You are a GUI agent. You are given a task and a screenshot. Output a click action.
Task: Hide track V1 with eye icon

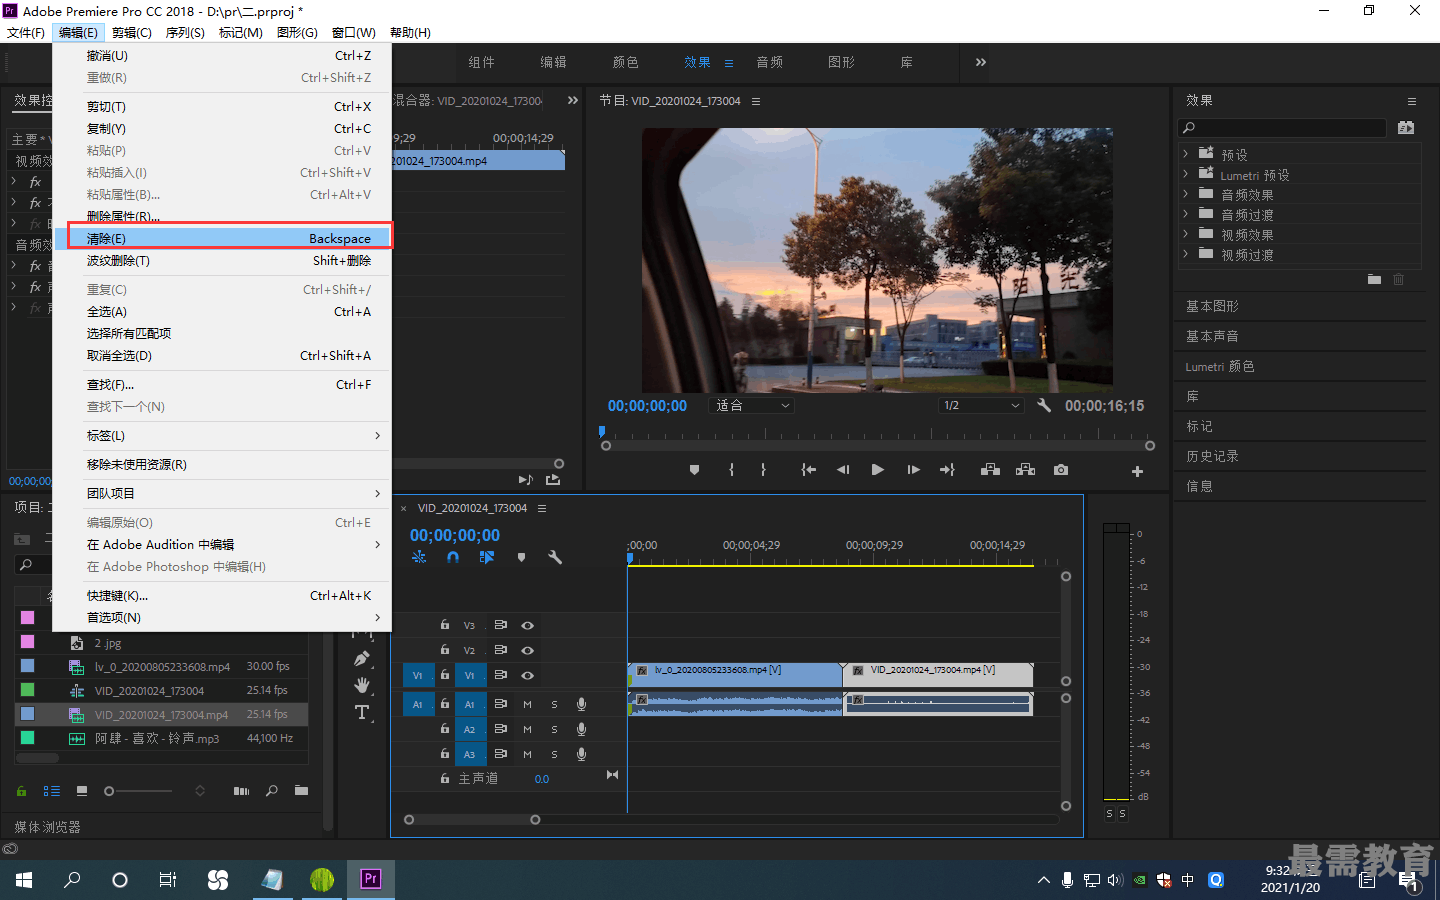(527, 675)
